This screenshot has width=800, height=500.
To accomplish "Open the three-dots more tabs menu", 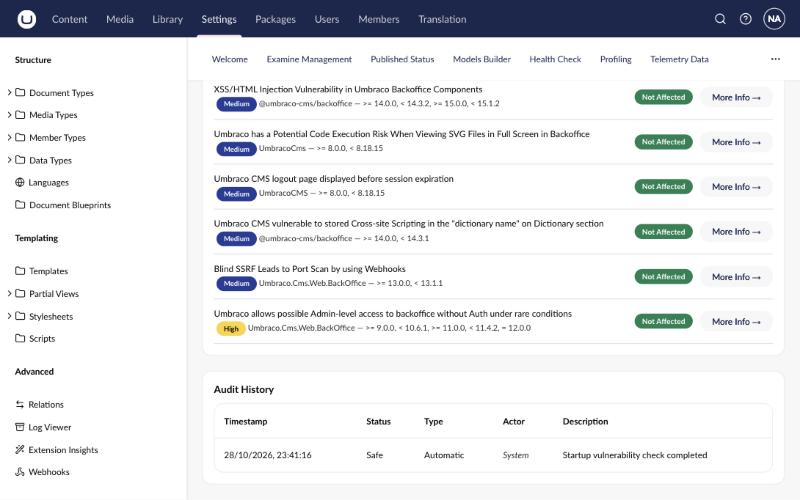I will click(x=775, y=59).
